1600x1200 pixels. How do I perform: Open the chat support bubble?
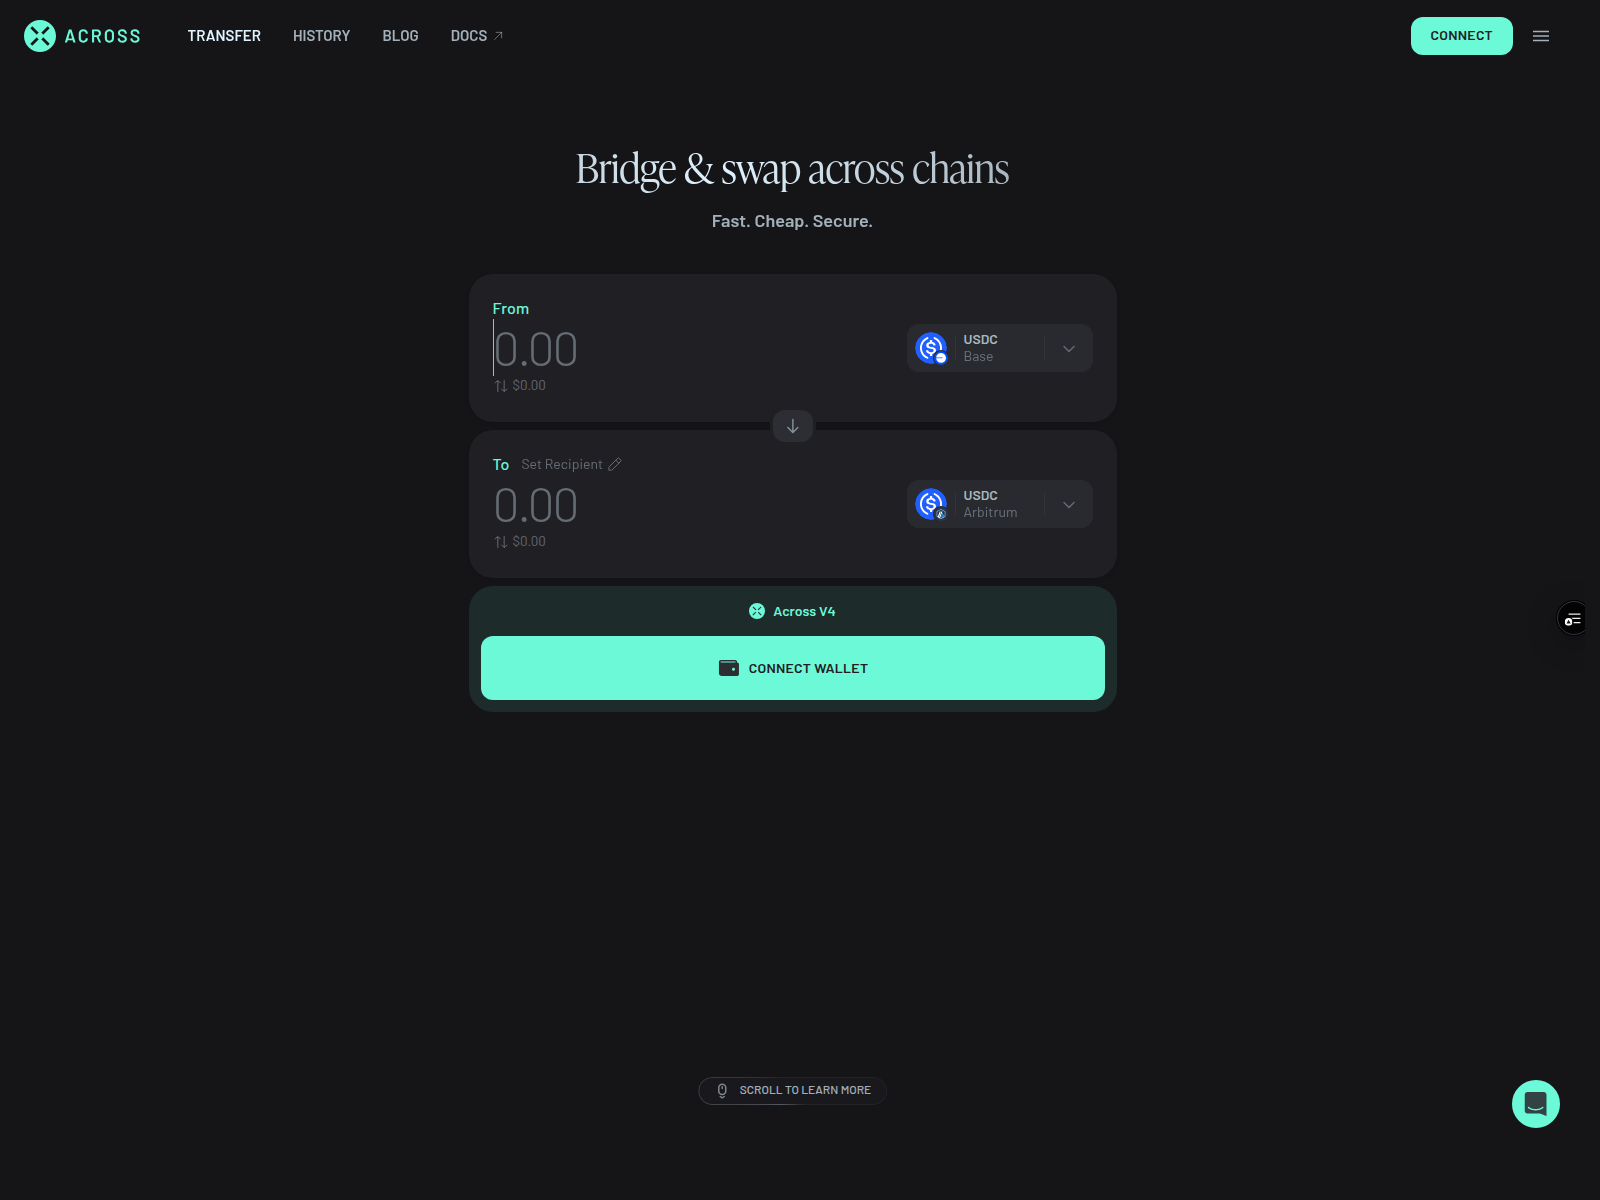(1536, 1104)
